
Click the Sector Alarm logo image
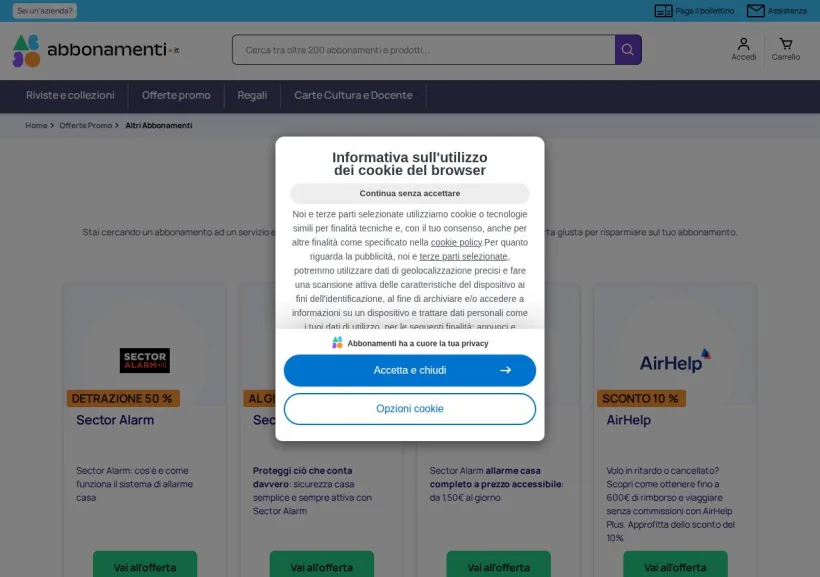pyautogui.click(x=145, y=360)
